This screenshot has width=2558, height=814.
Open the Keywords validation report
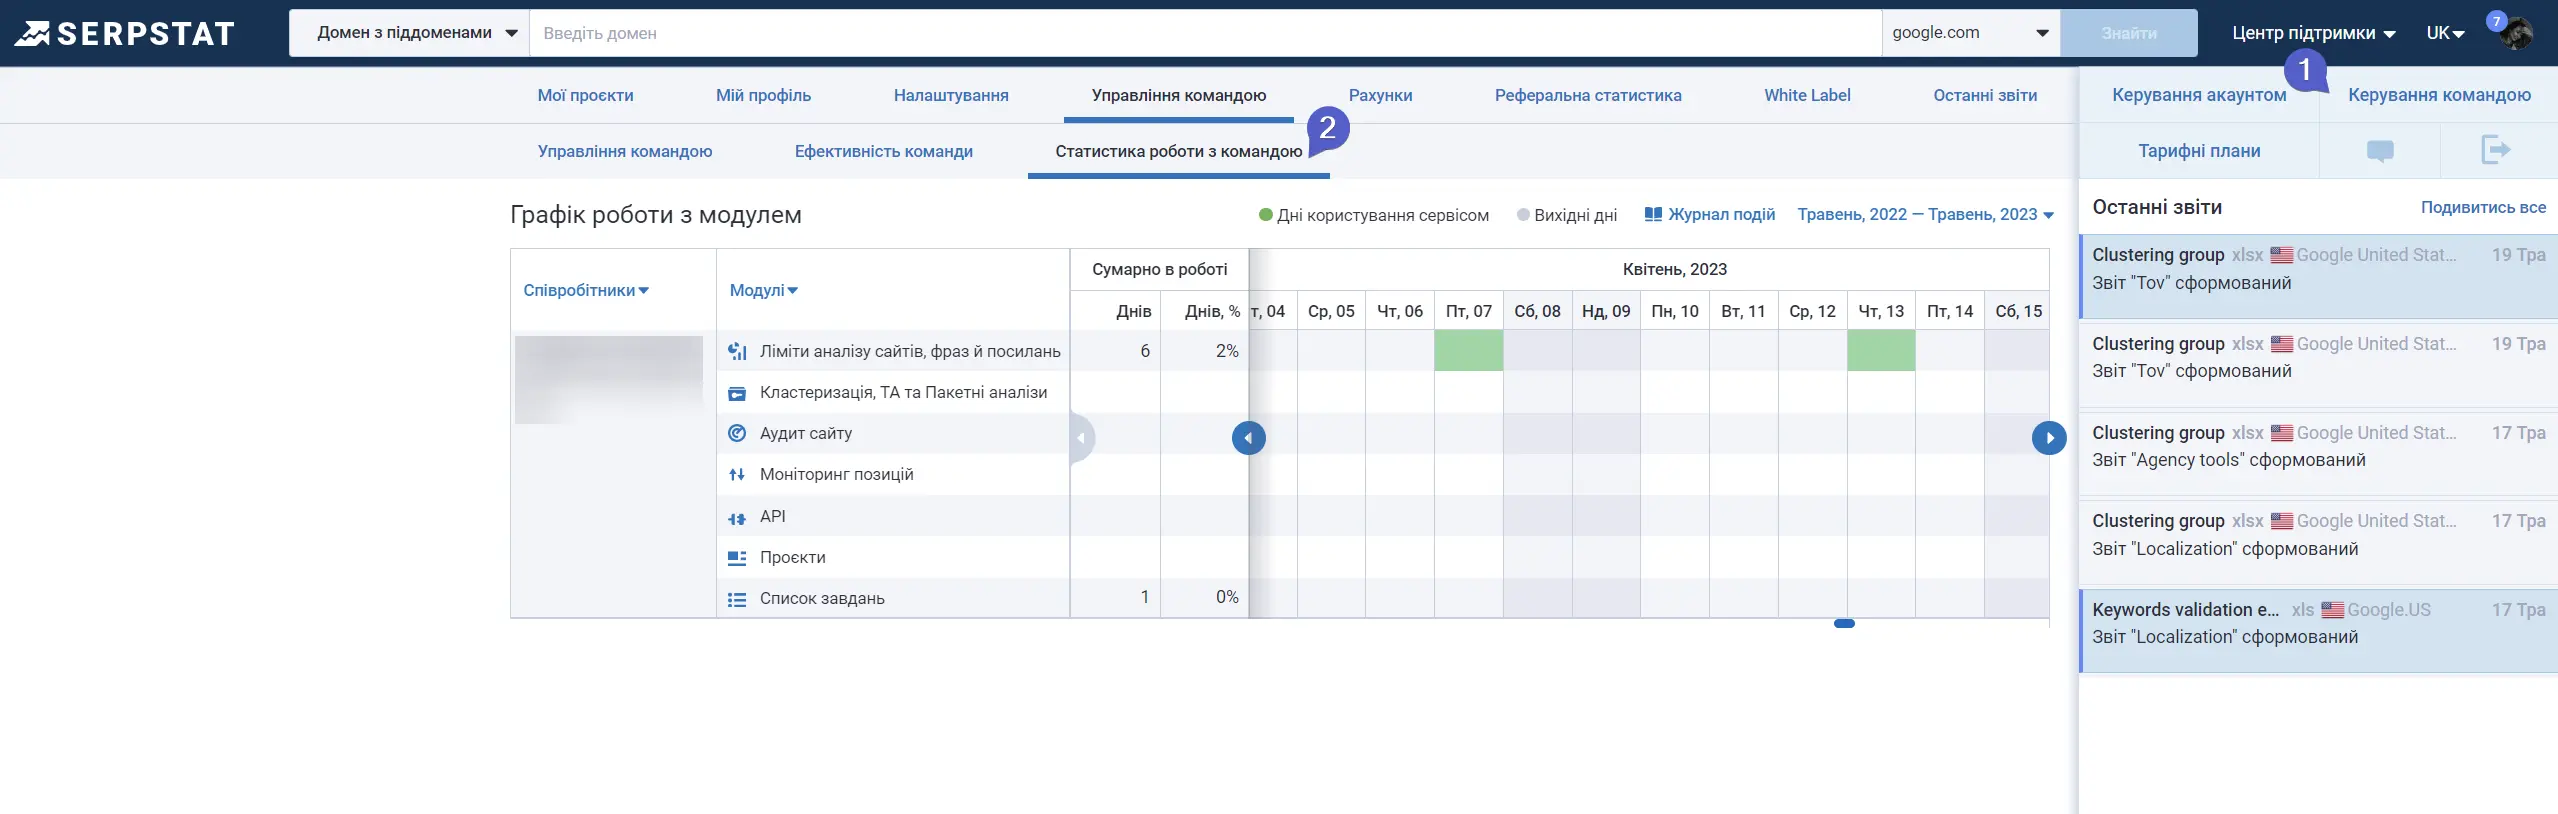pos(2318,631)
